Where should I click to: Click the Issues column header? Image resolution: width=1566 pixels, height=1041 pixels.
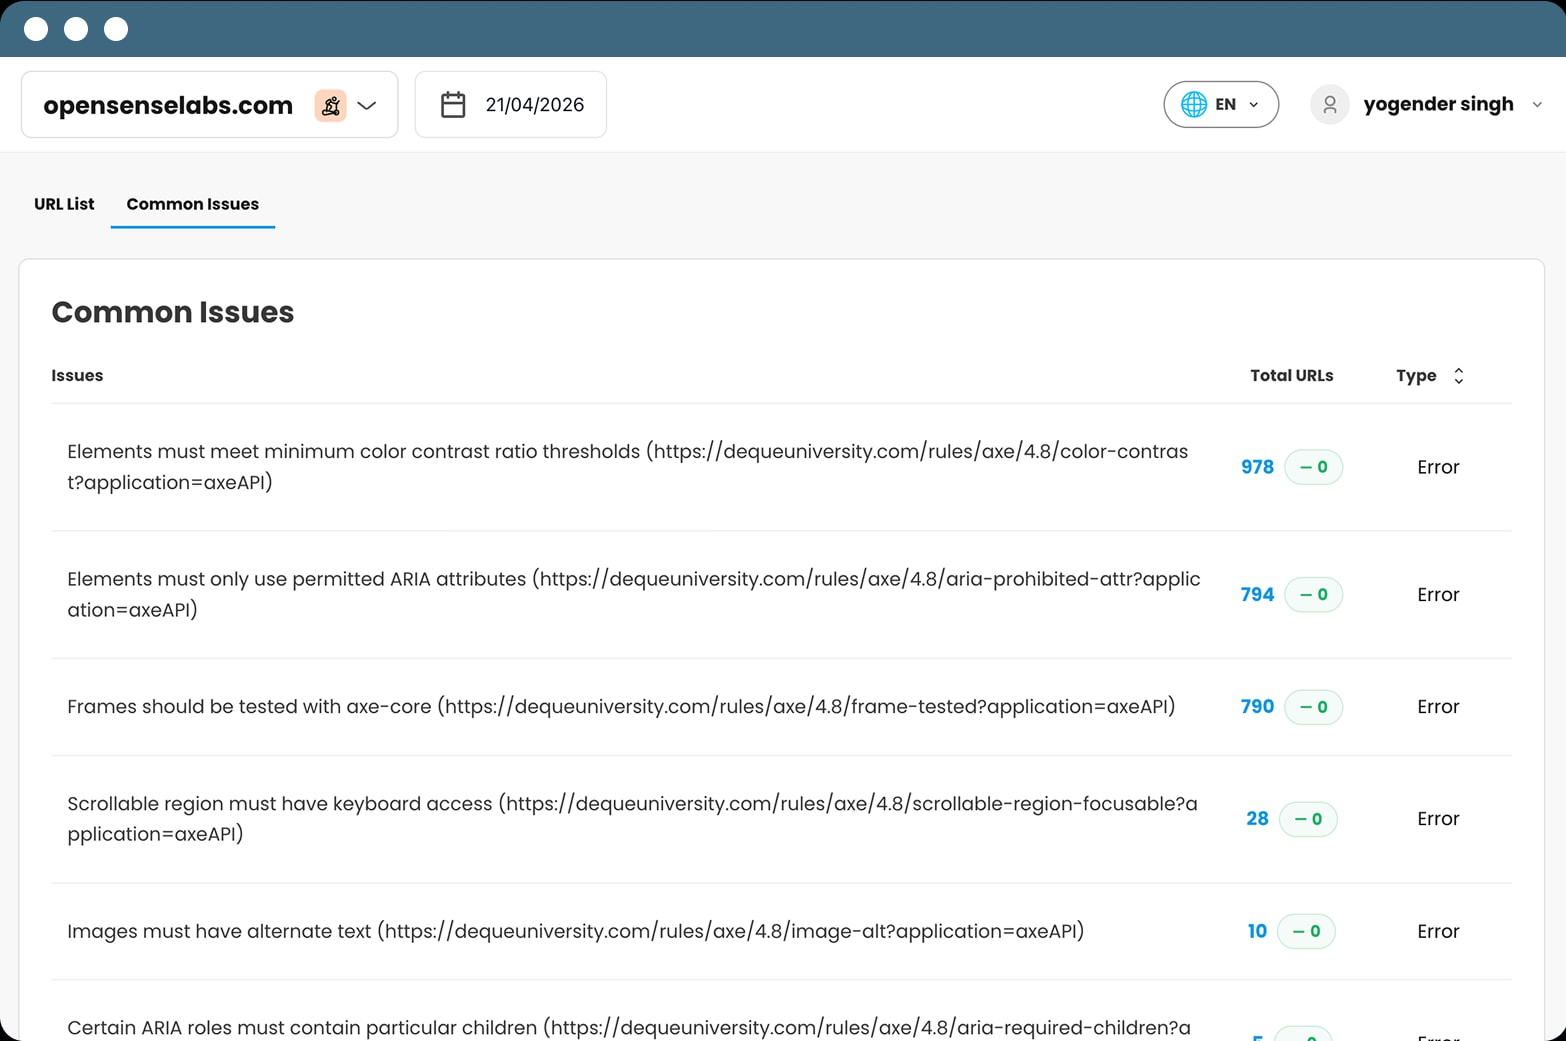click(x=77, y=376)
